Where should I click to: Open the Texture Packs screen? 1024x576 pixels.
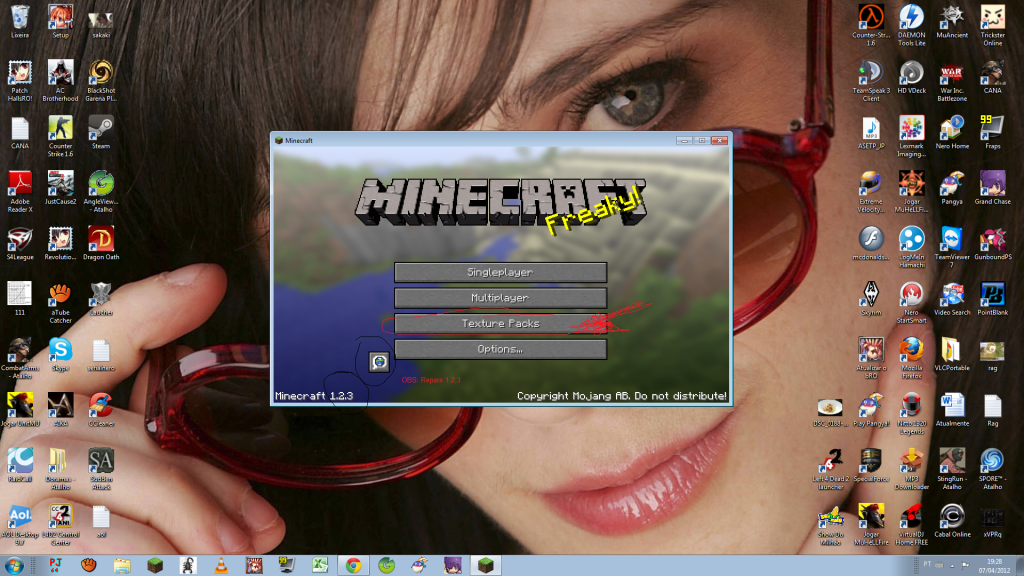[501, 323]
